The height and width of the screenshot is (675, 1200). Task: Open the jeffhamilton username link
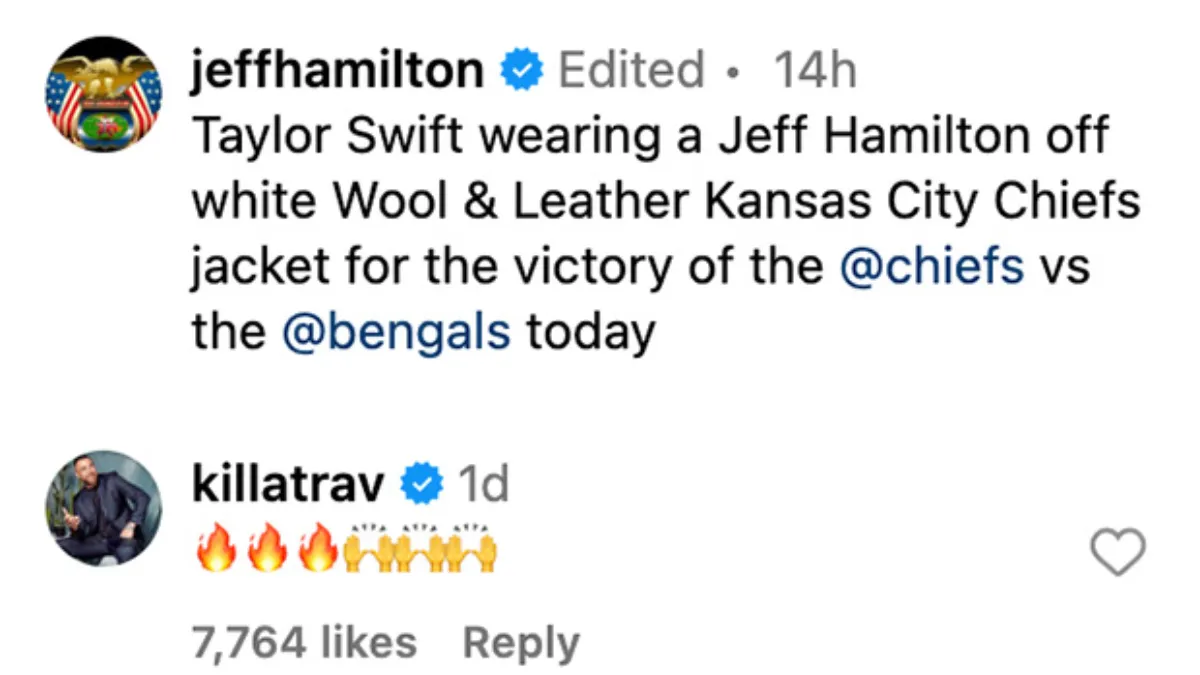pos(337,71)
